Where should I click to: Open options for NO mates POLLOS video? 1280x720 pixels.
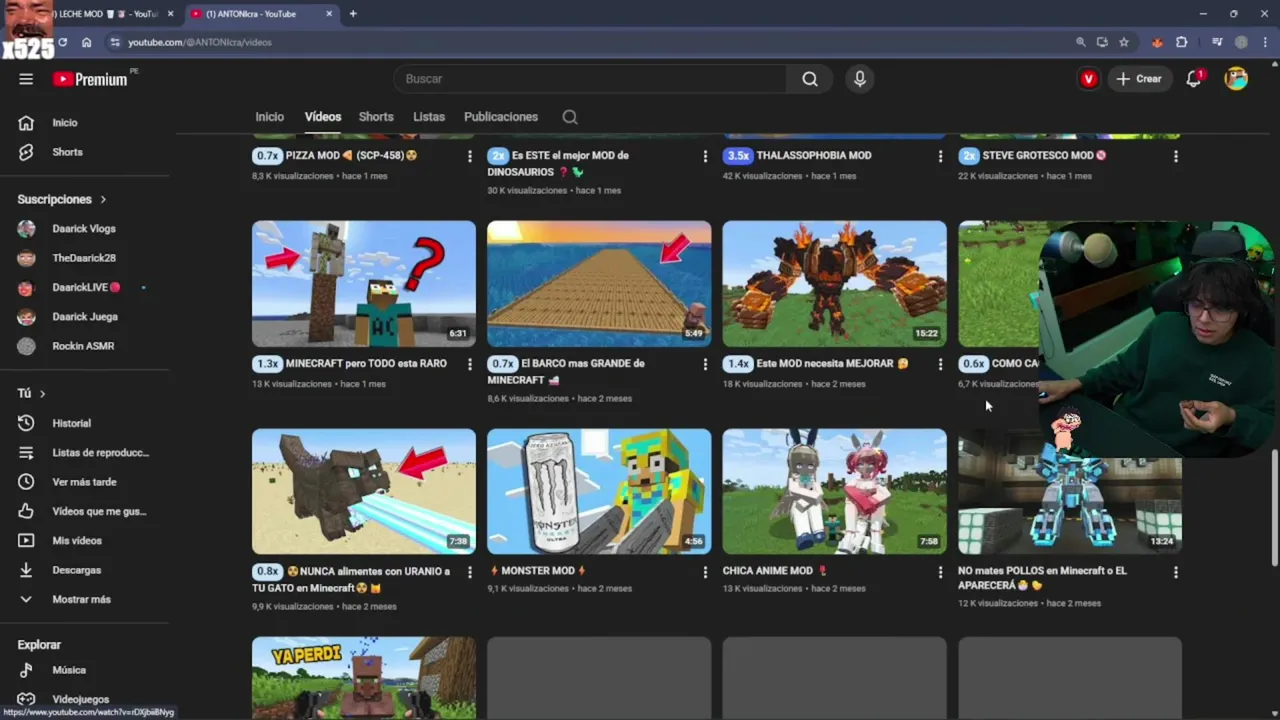point(1176,572)
